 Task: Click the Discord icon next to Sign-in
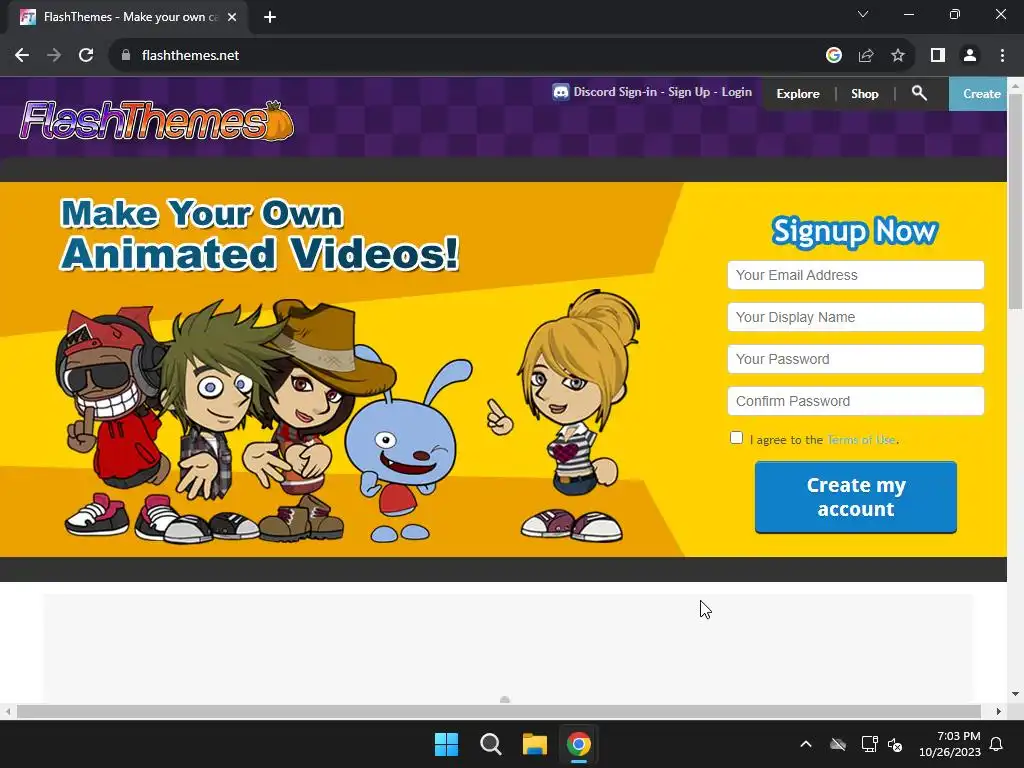click(560, 92)
